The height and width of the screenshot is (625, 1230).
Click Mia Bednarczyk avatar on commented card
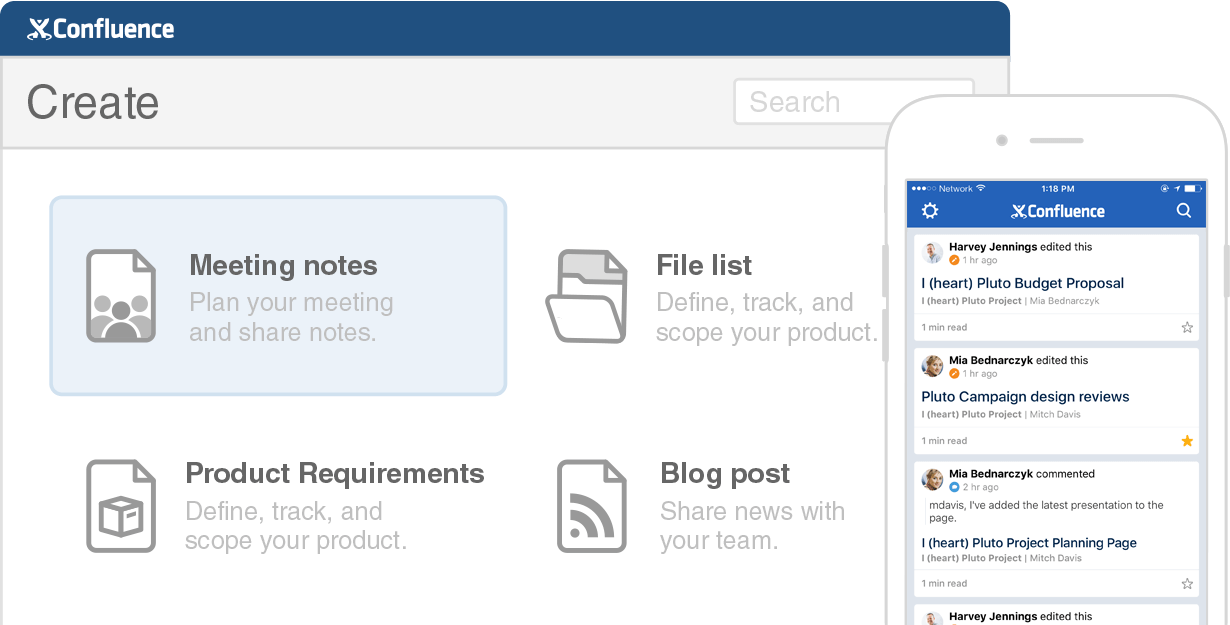pyautogui.click(x=933, y=480)
